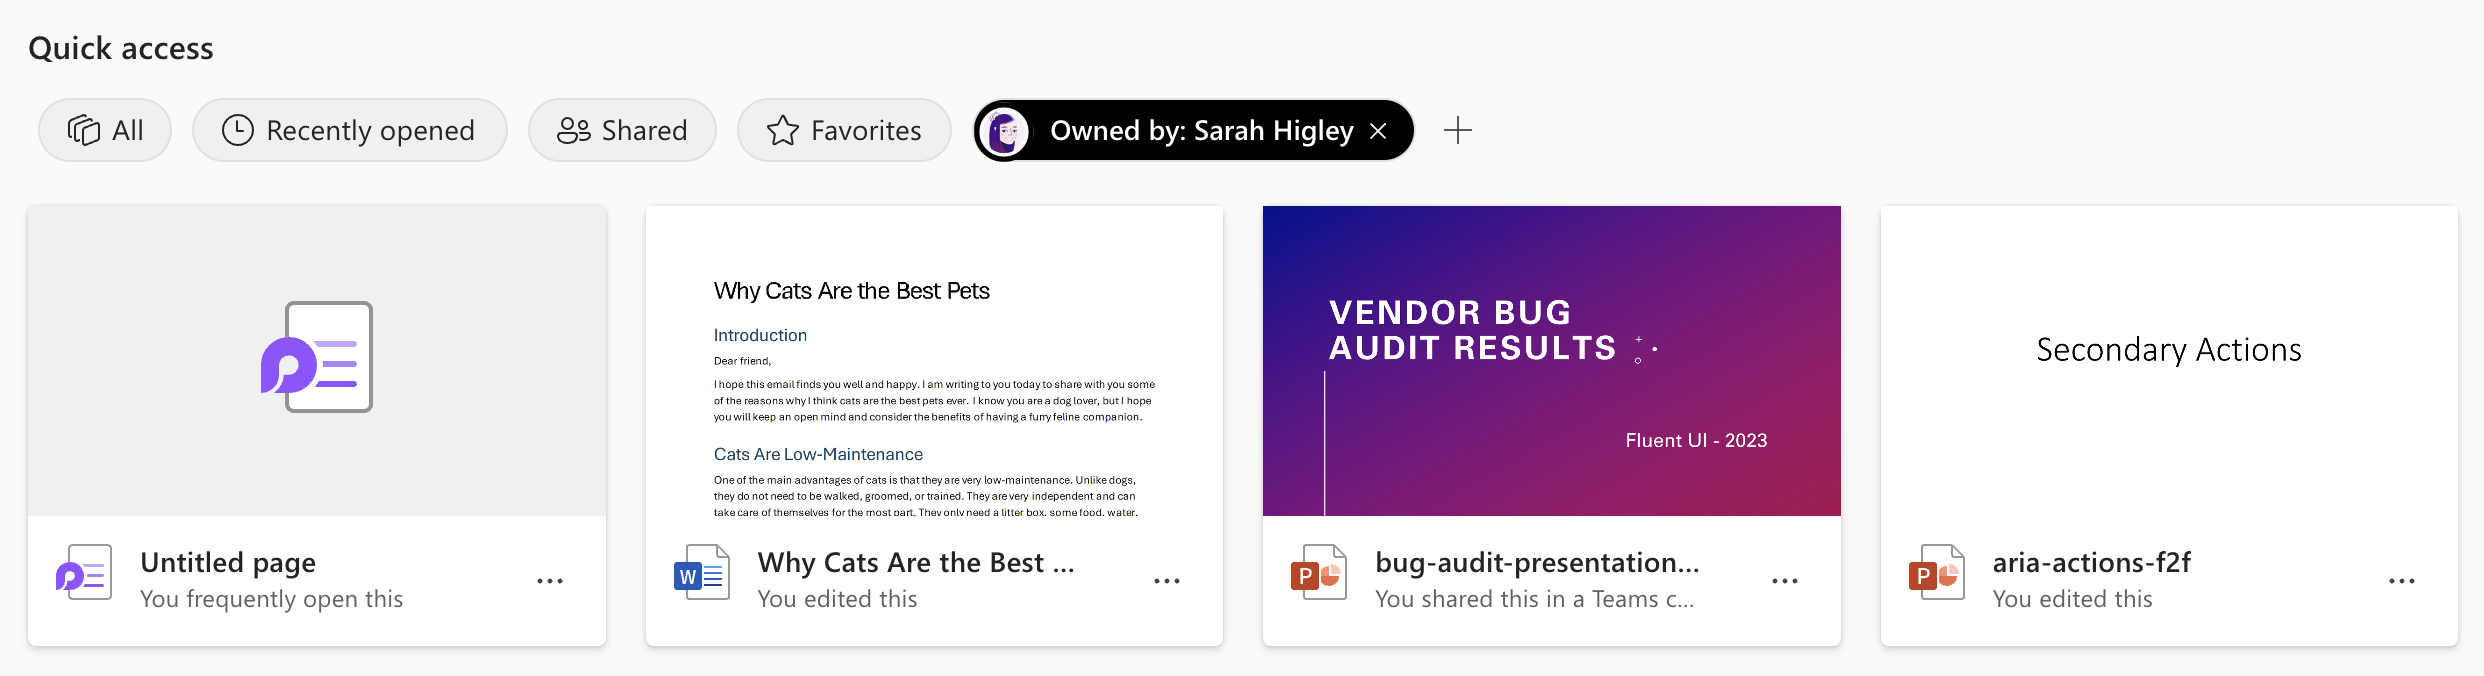Show Shared files filter
The width and height of the screenshot is (2484, 676).
622,130
